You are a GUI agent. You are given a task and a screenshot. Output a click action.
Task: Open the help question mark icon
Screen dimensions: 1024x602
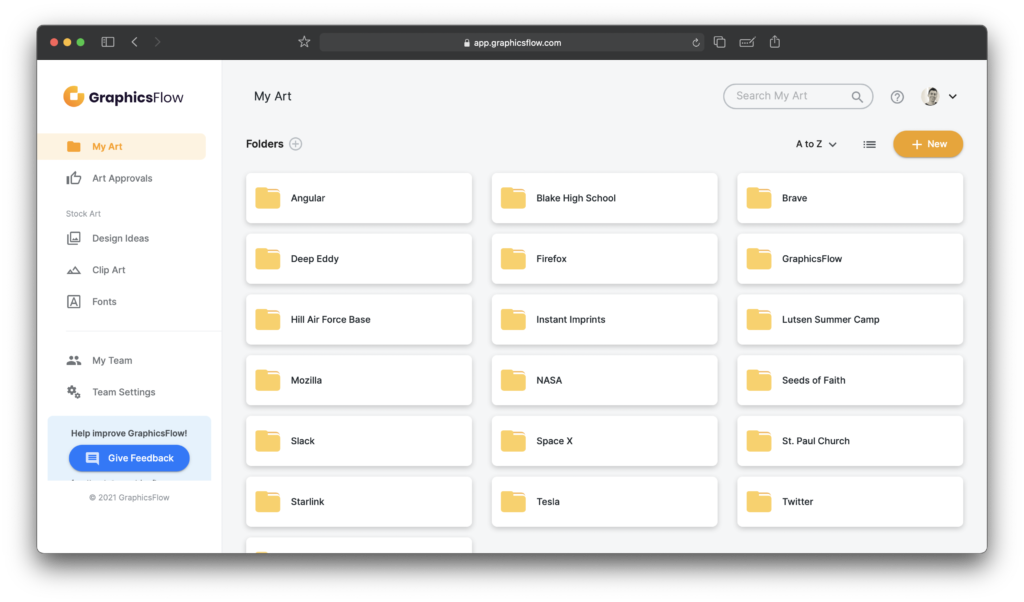pyautogui.click(x=897, y=97)
